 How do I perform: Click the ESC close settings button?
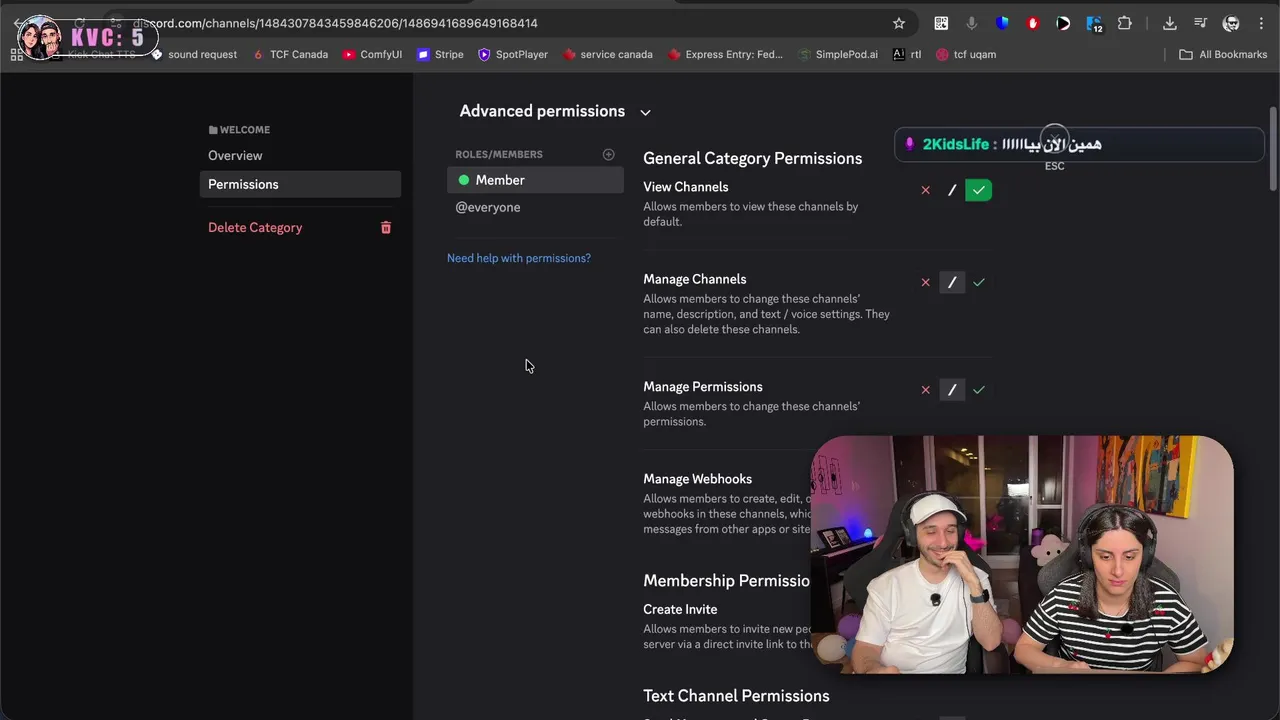(x=1054, y=148)
